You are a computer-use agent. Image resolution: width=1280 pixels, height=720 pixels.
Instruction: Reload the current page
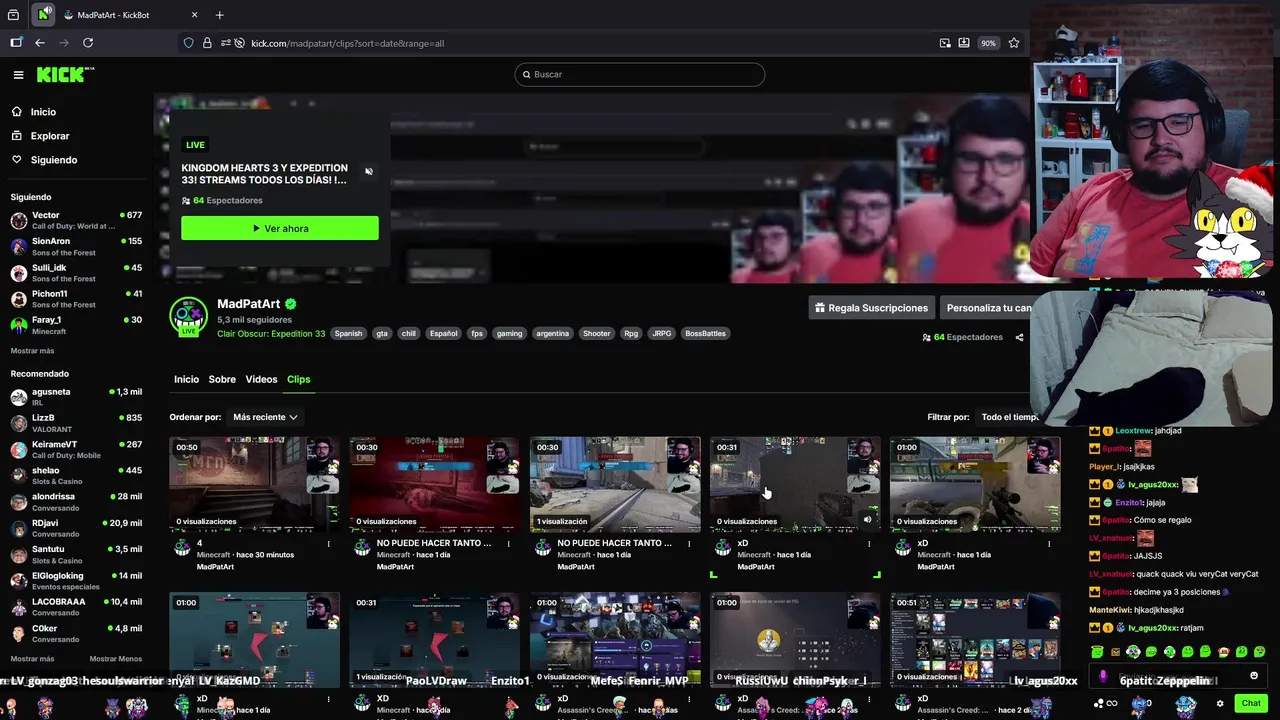pos(88,43)
